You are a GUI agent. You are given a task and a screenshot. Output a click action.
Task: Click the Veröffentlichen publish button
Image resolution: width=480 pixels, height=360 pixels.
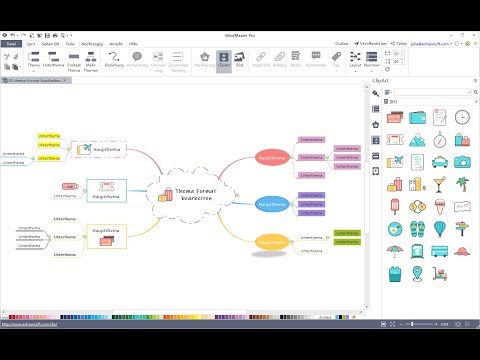point(371,44)
